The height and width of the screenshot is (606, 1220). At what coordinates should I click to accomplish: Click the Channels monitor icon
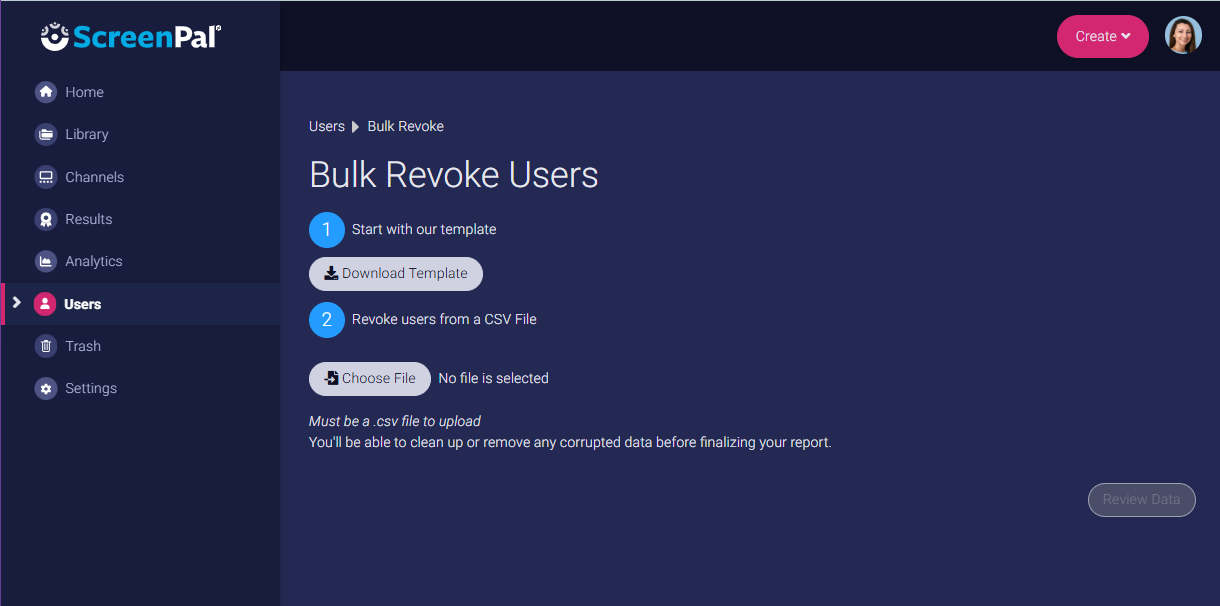pos(46,177)
